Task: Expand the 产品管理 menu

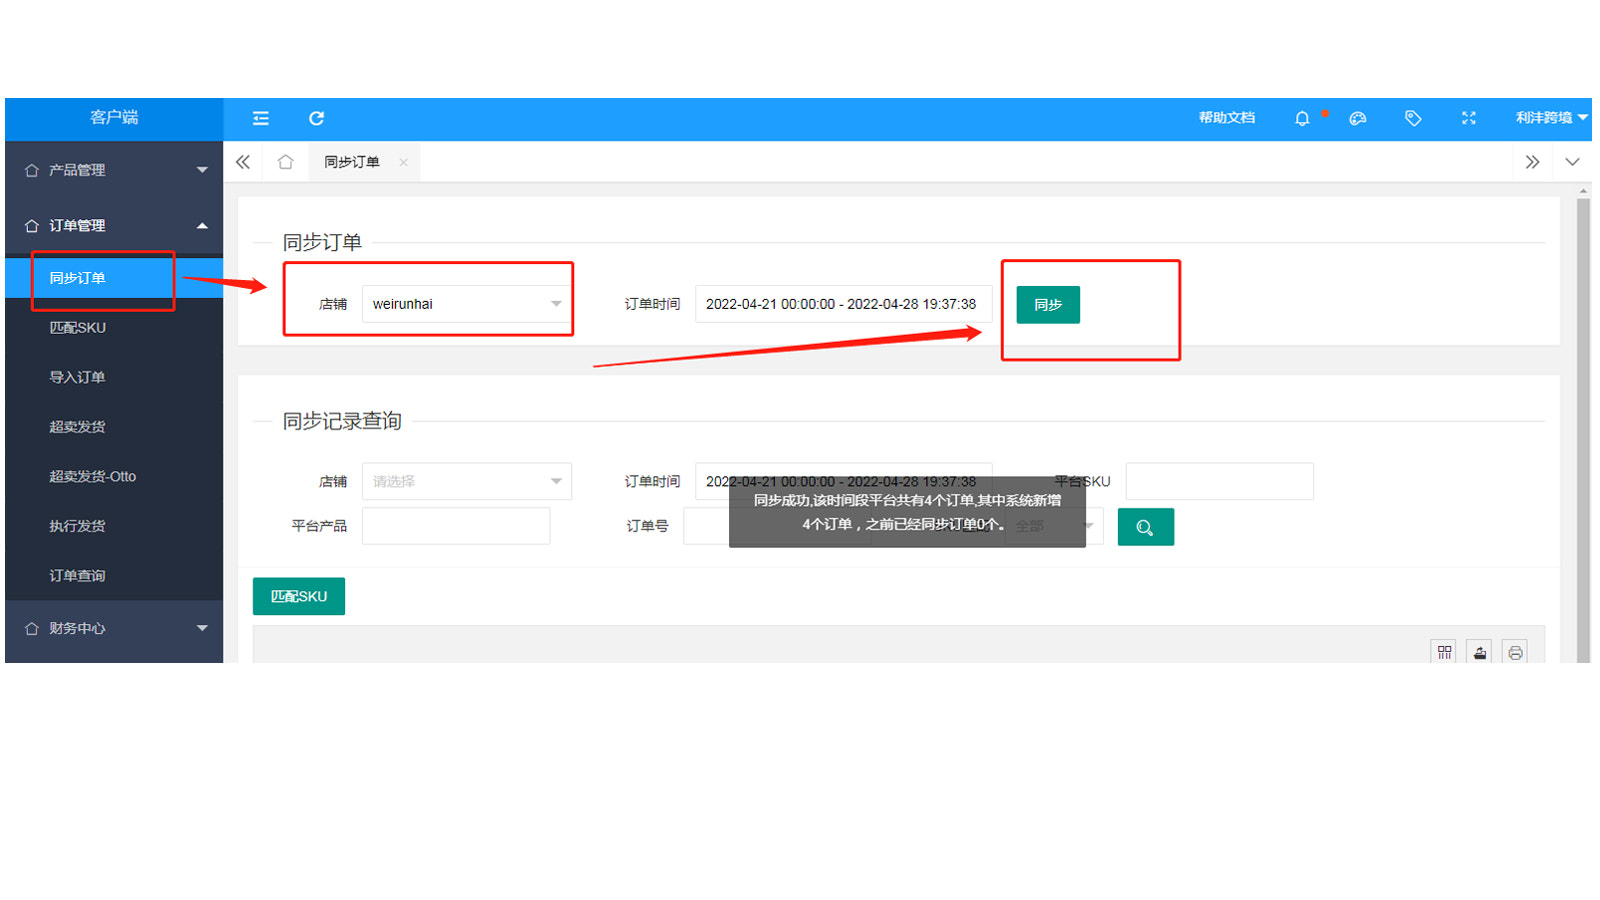Action: (x=114, y=170)
